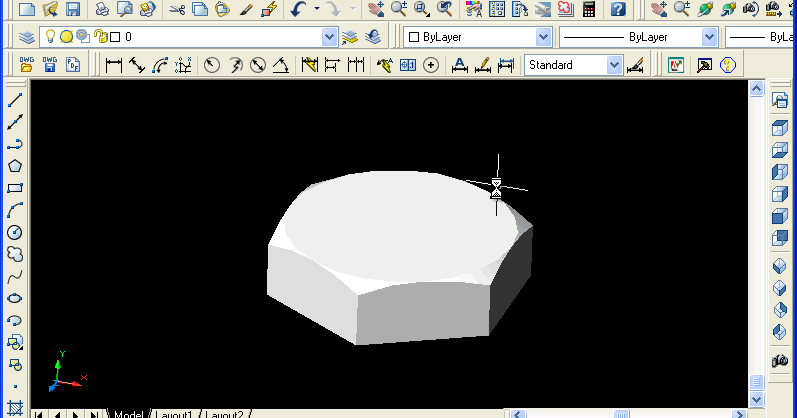Image resolution: width=797 pixels, height=418 pixels.
Task: Switch to SW Isometric view
Action: click(780, 266)
